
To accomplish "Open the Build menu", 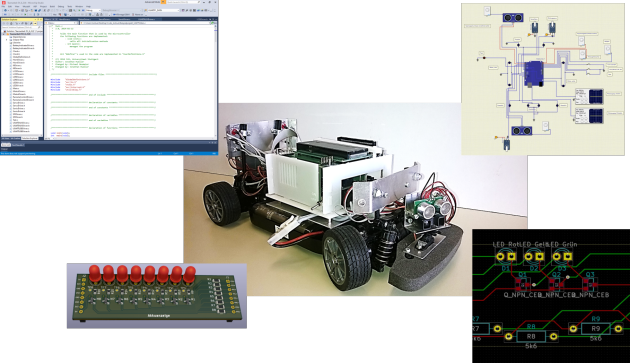I will pyautogui.click(x=52, y=6).
